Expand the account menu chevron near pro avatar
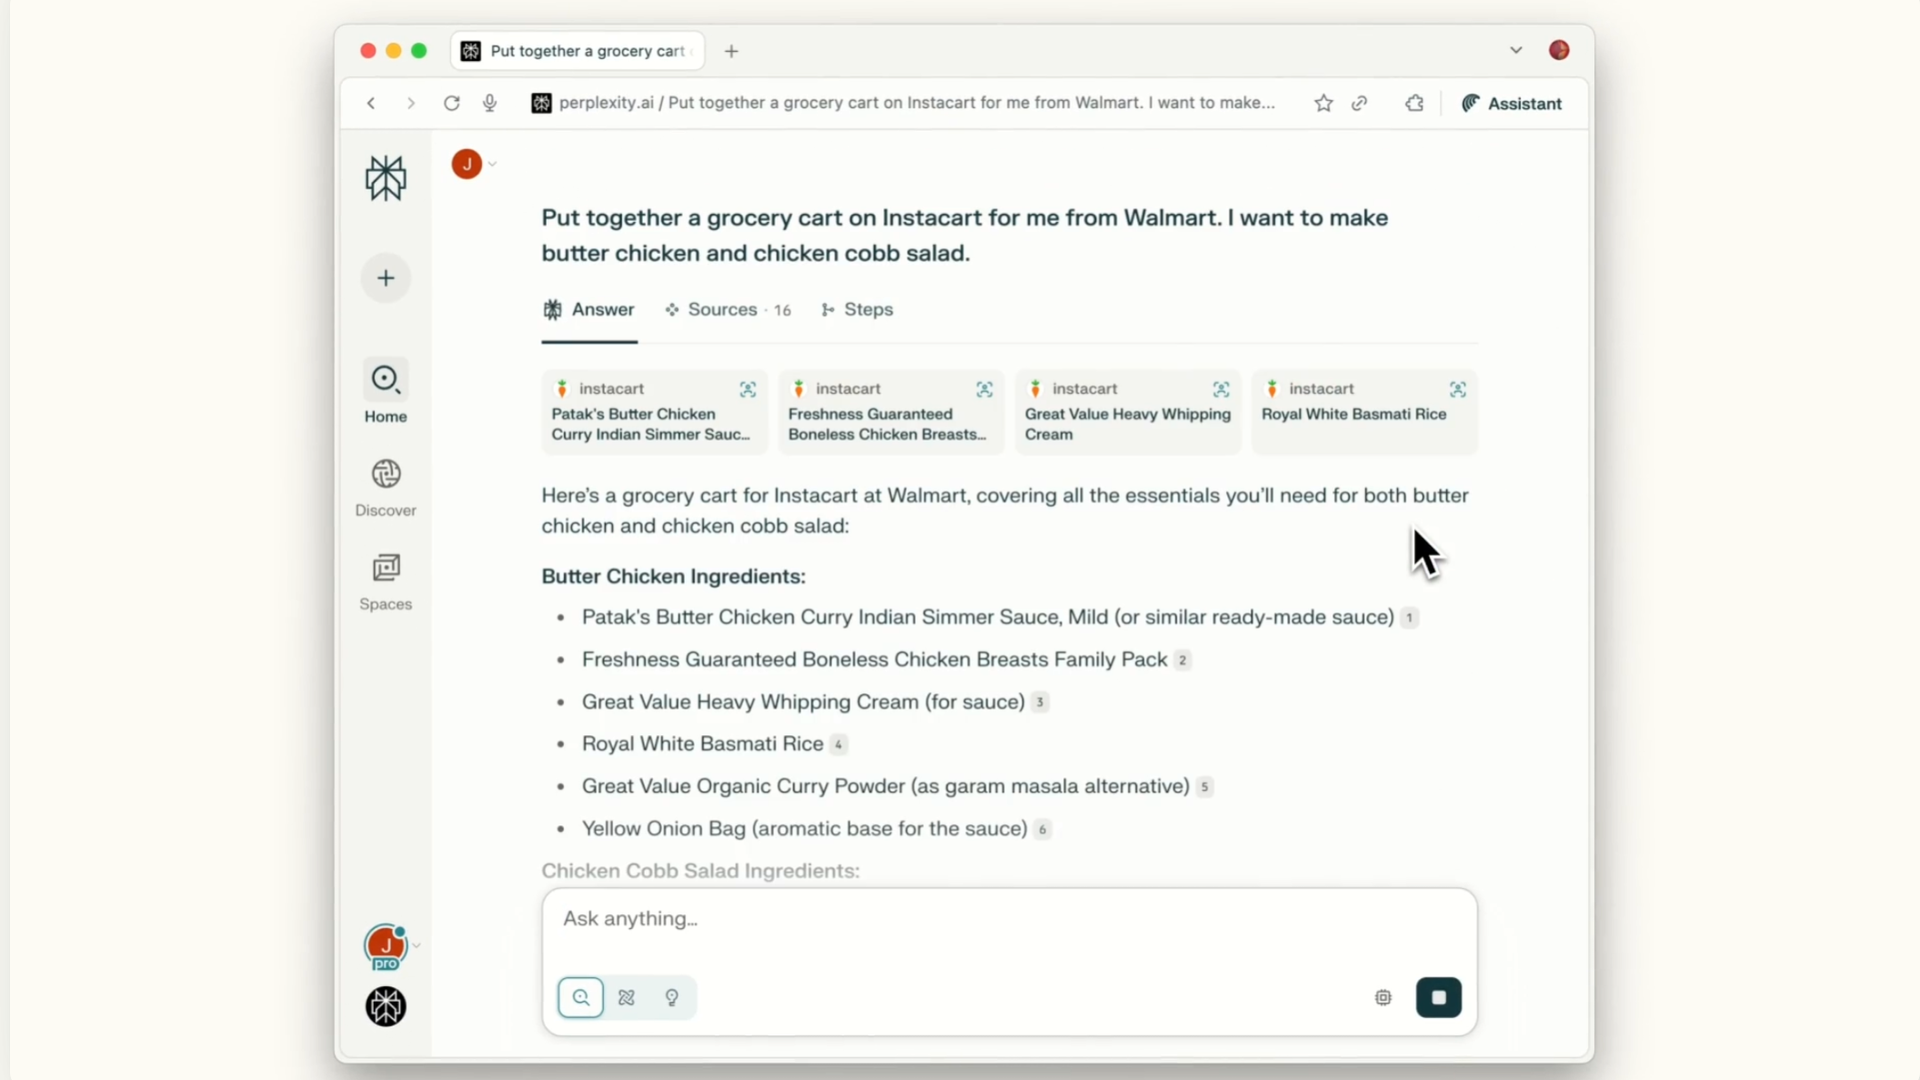 (x=415, y=946)
